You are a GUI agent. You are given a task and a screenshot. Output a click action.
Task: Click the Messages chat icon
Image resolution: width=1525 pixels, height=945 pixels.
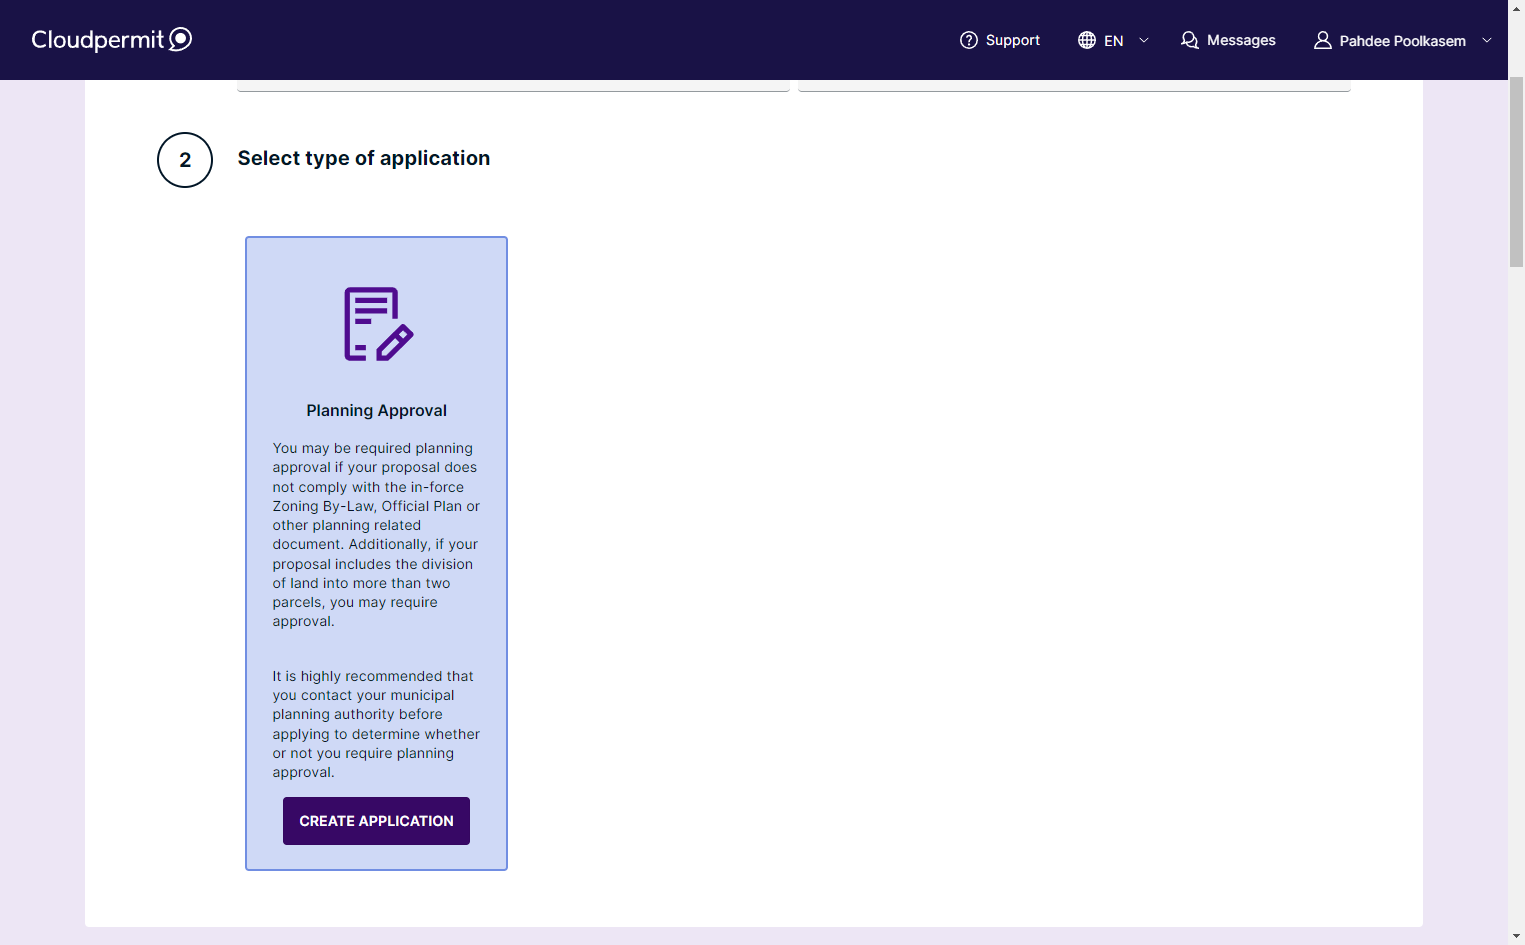tap(1189, 40)
